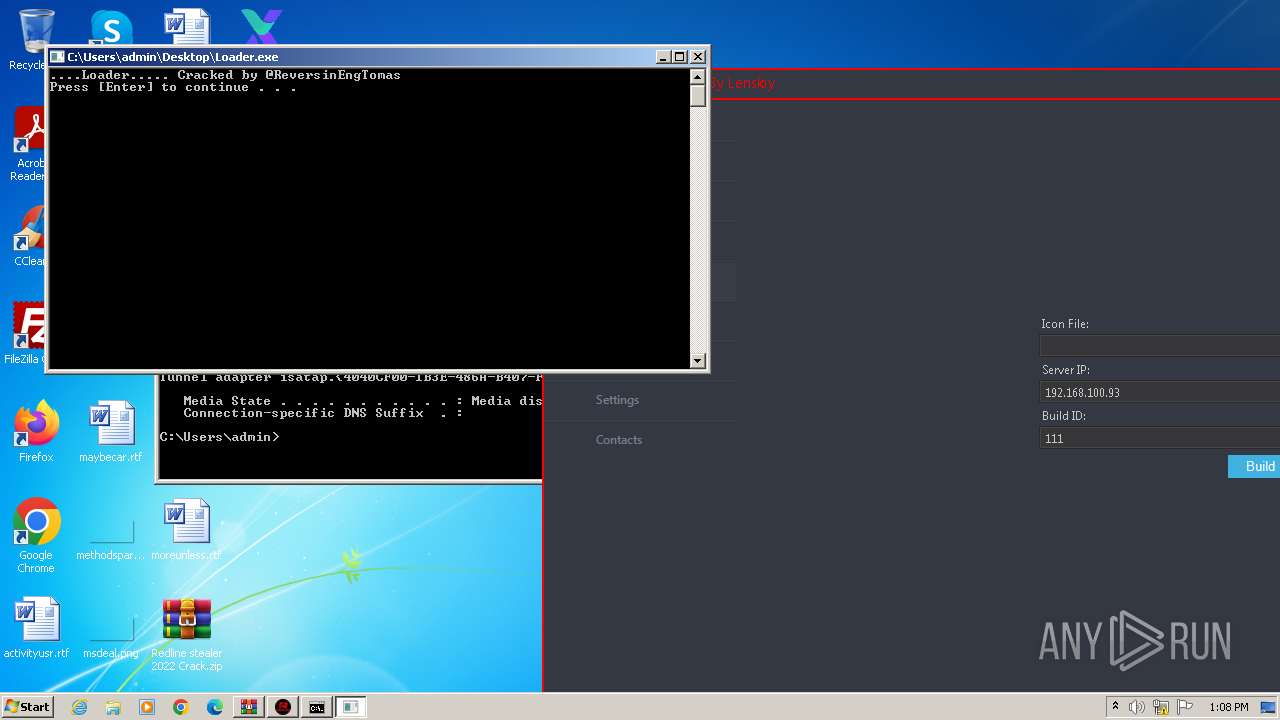1280x720 pixels.
Task: Open Windows Explorer from the taskbar
Action: point(113,707)
